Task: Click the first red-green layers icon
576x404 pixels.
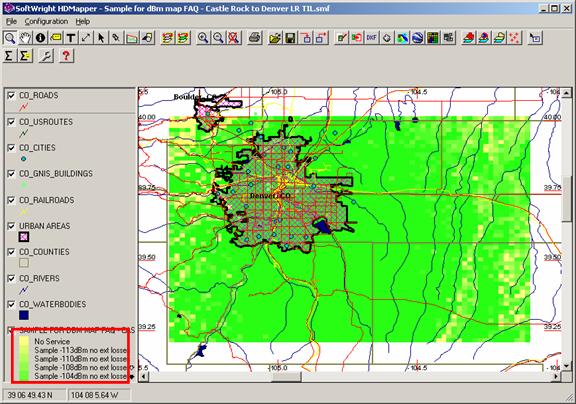Action: (x=168, y=38)
